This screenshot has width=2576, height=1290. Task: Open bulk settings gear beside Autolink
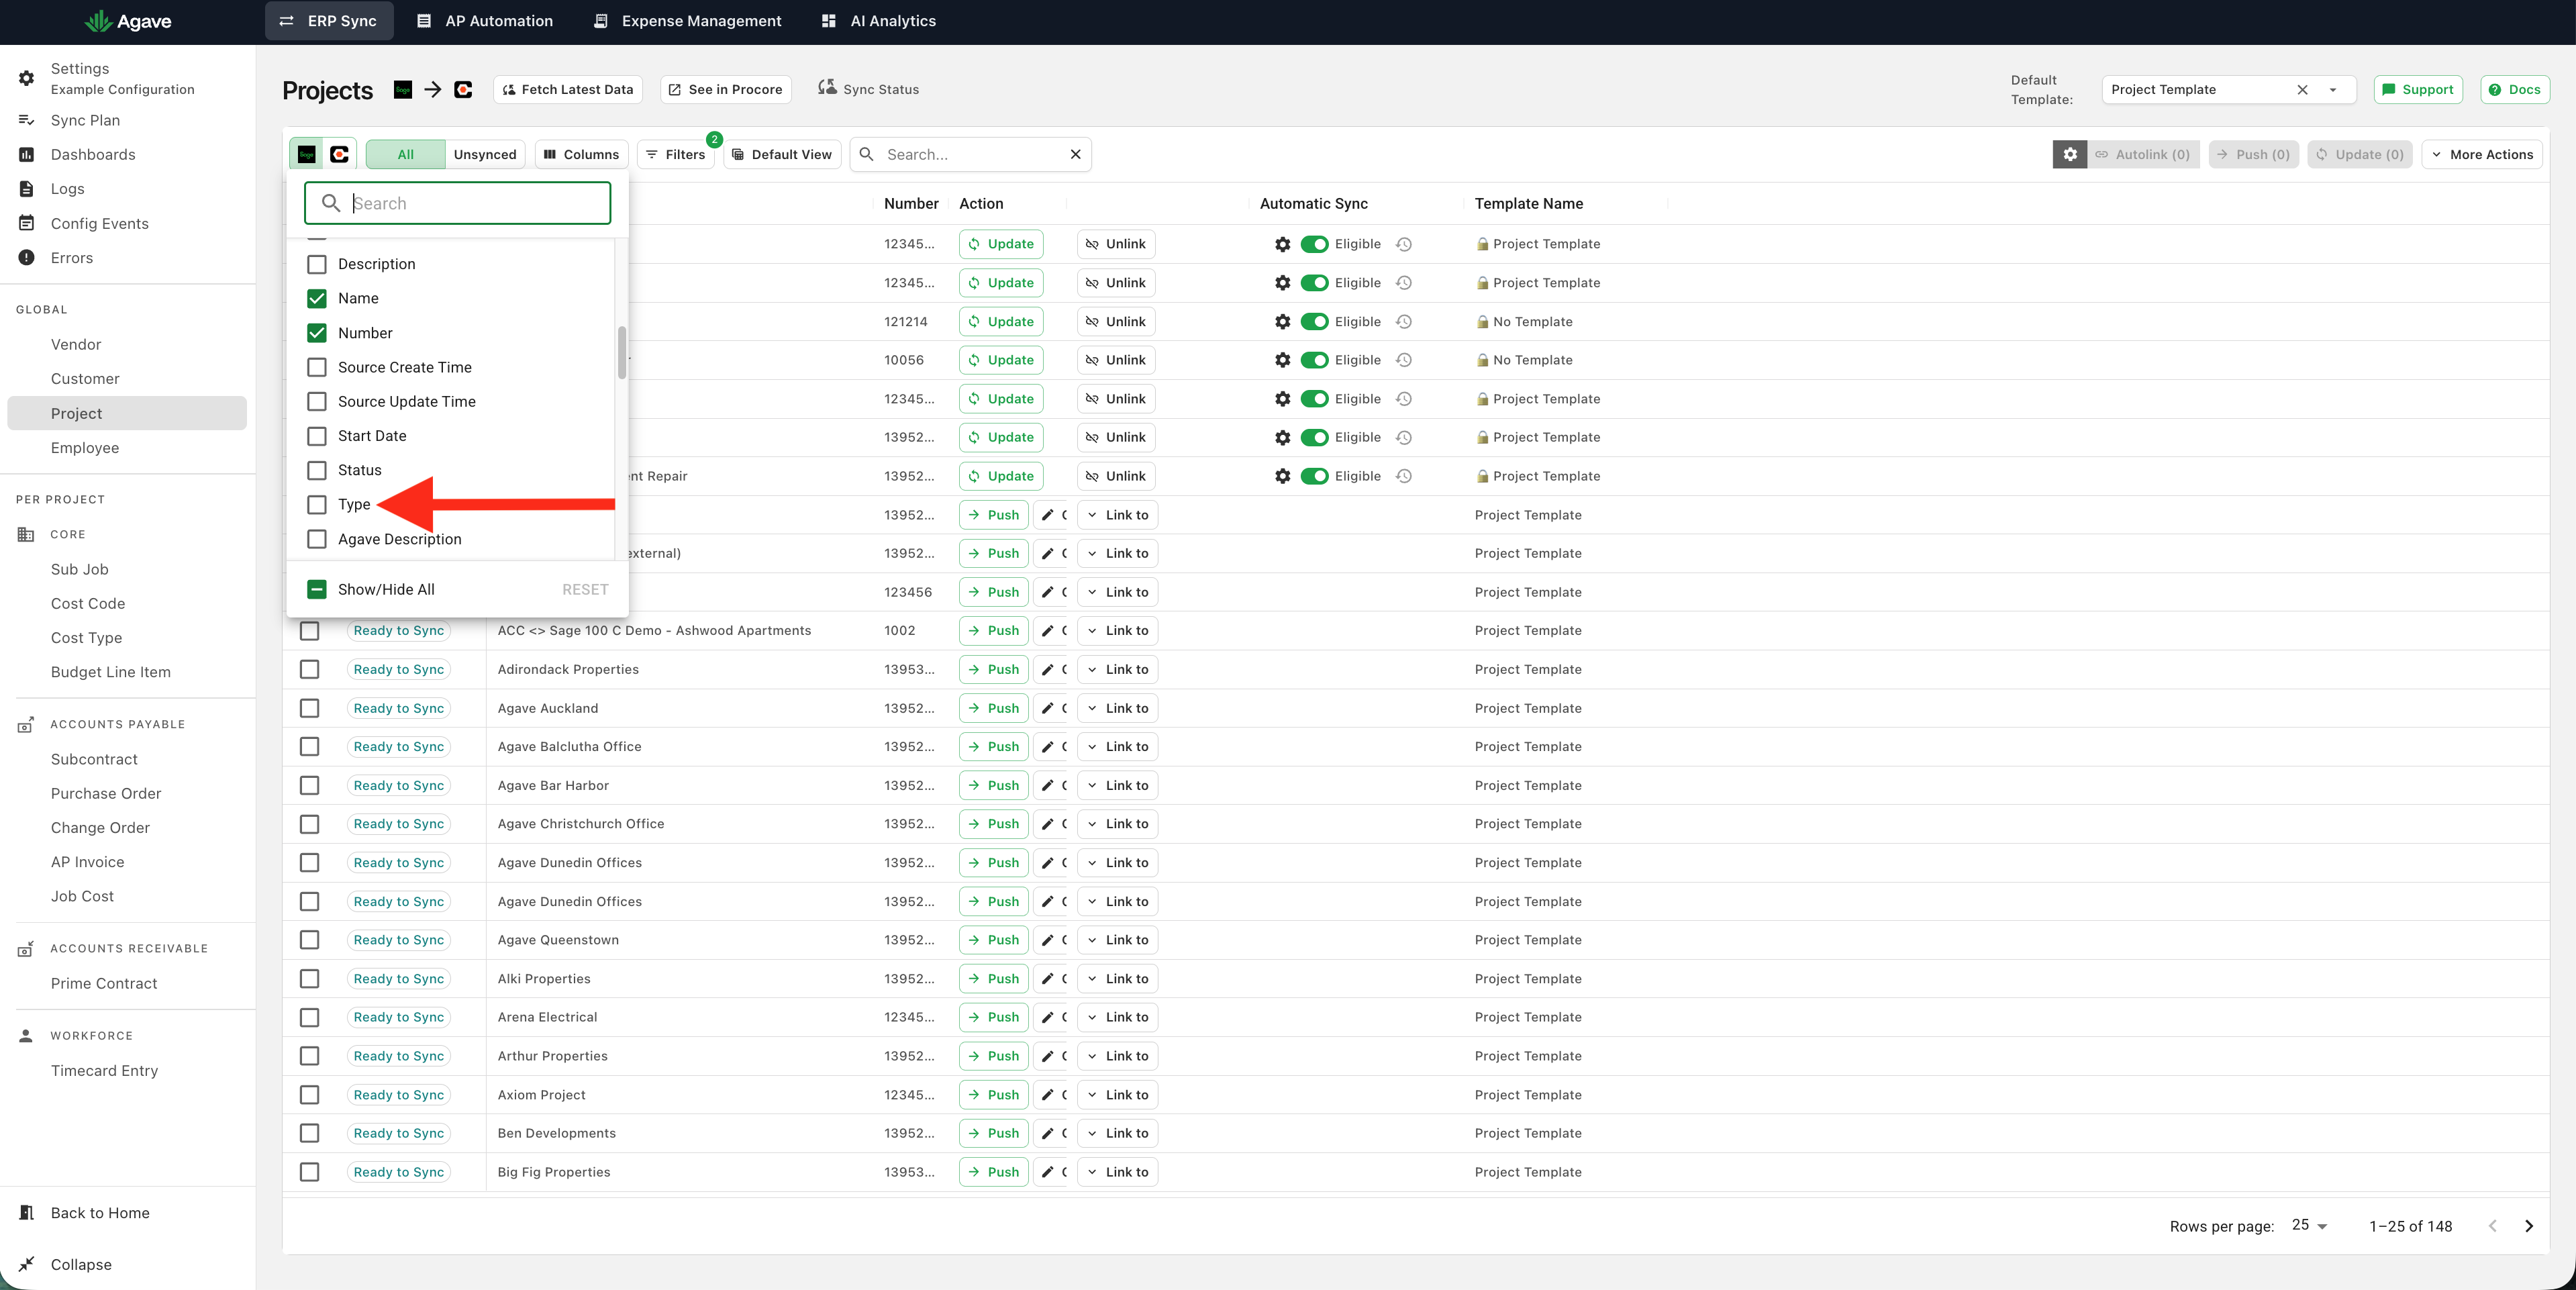tap(2070, 154)
